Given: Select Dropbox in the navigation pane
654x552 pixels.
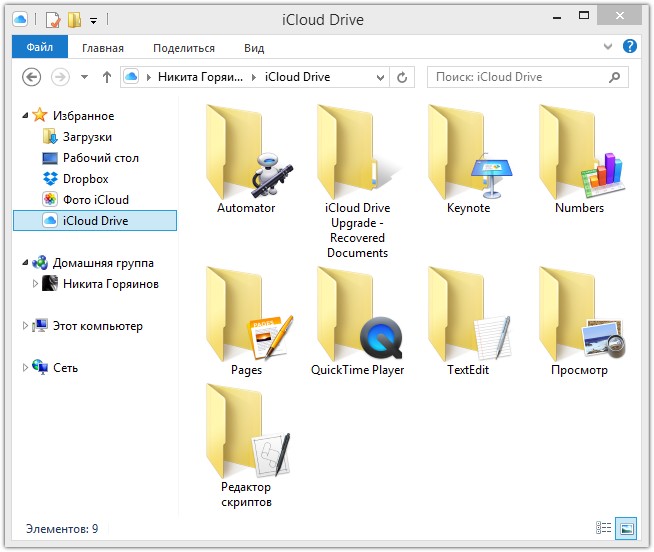Looking at the screenshot, I should pos(86,179).
